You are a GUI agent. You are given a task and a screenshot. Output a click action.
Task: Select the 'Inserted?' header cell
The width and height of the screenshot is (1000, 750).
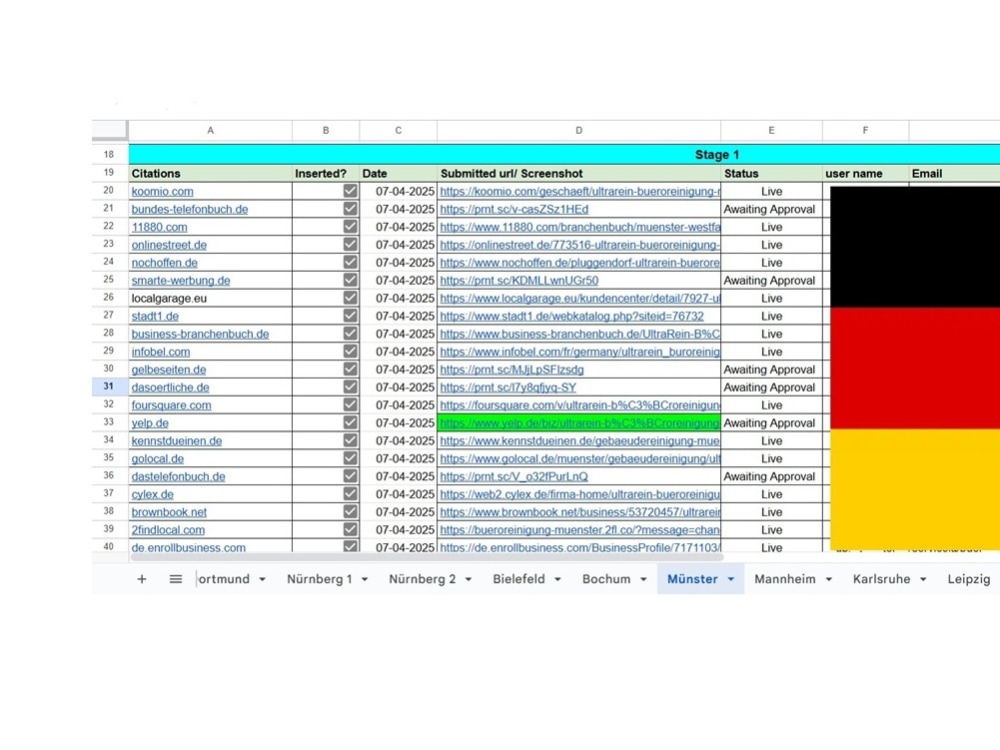click(326, 173)
